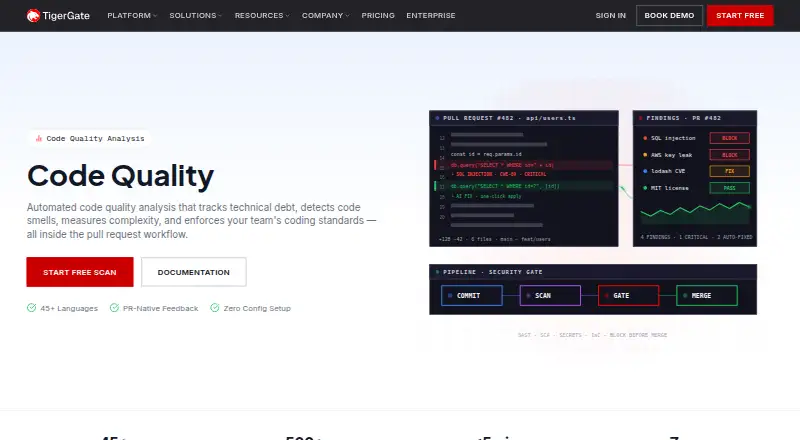Click the Zero Config Setup text
Image resolution: width=800 pixels, height=440 pixels.
pos(257,308)
